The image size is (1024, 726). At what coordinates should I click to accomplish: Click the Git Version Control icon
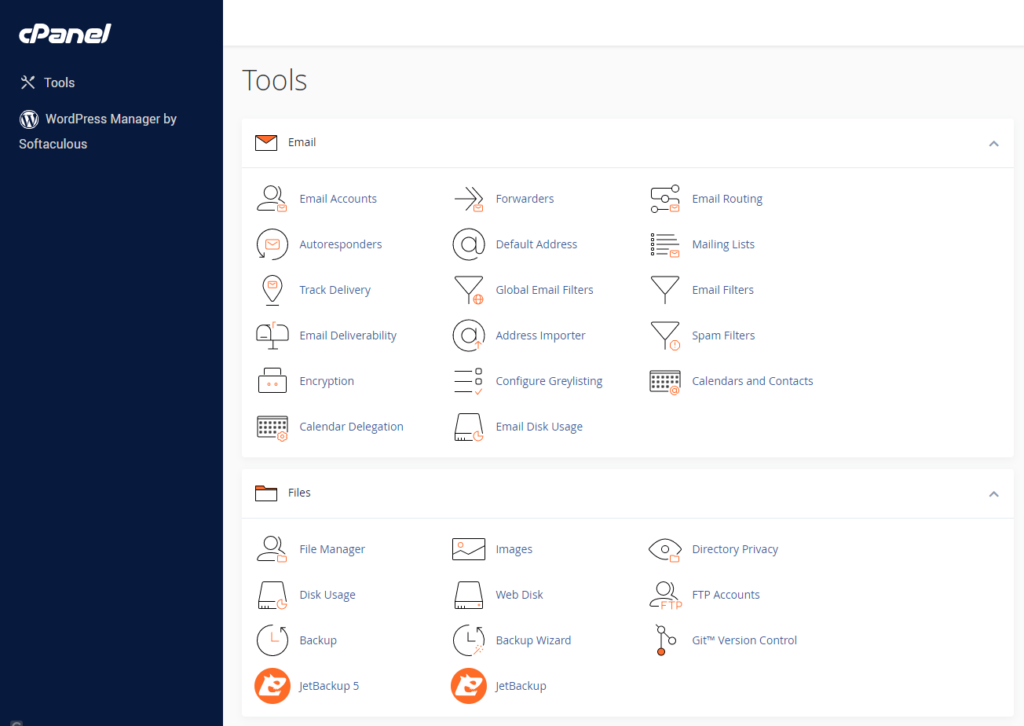pyautogui.click(x=662, y=640)
